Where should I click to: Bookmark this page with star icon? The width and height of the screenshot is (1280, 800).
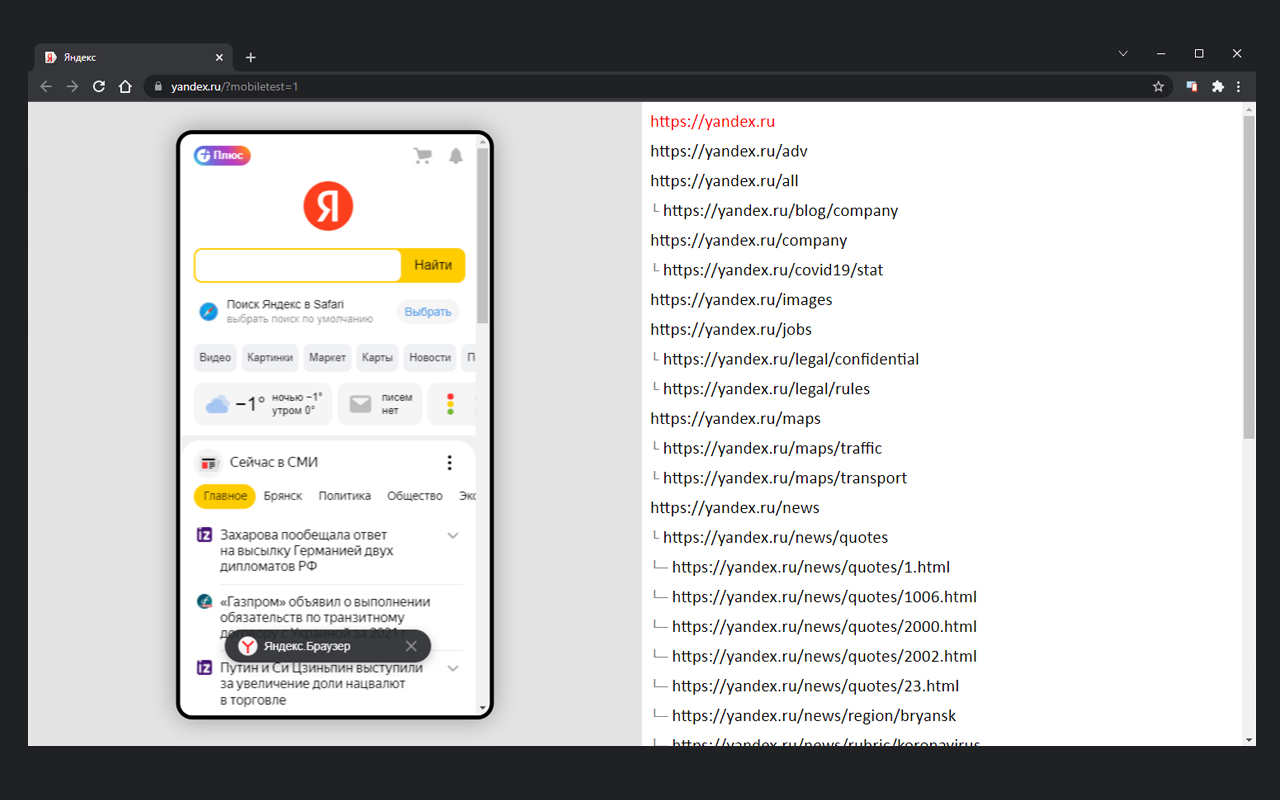1158,87
